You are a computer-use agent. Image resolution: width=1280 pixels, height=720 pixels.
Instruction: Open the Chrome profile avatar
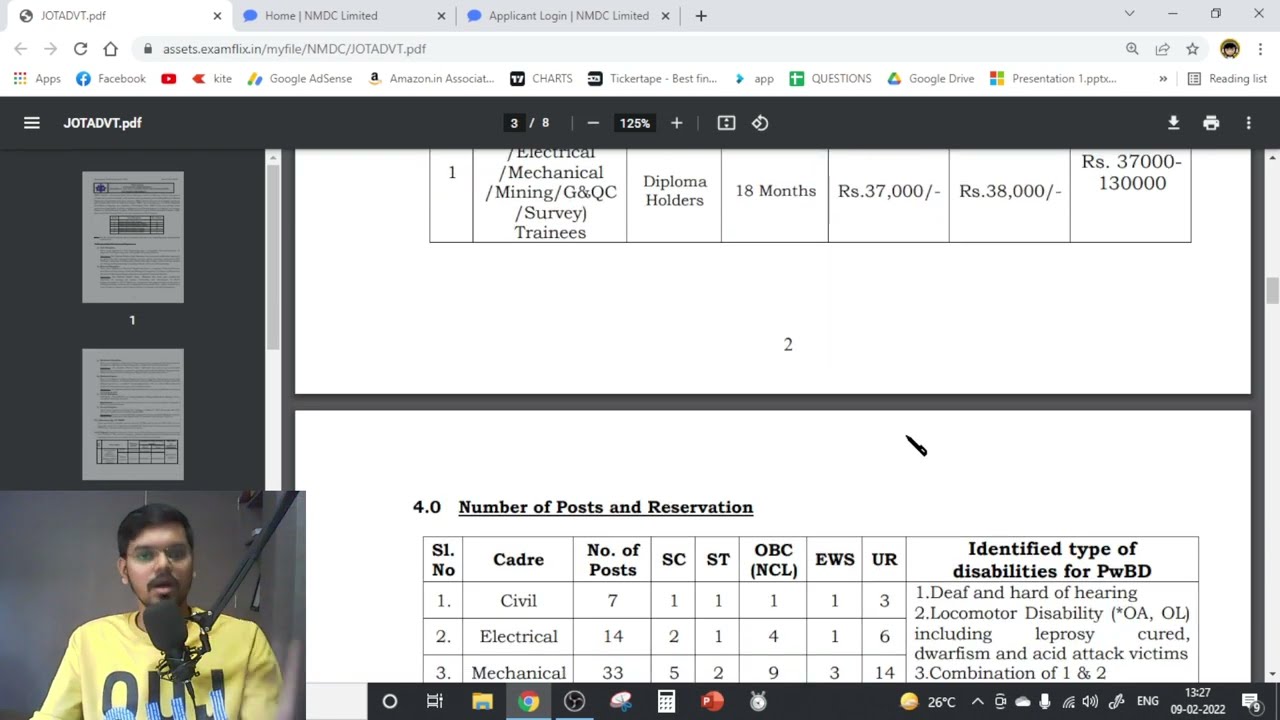click(x=1230, y=49)
